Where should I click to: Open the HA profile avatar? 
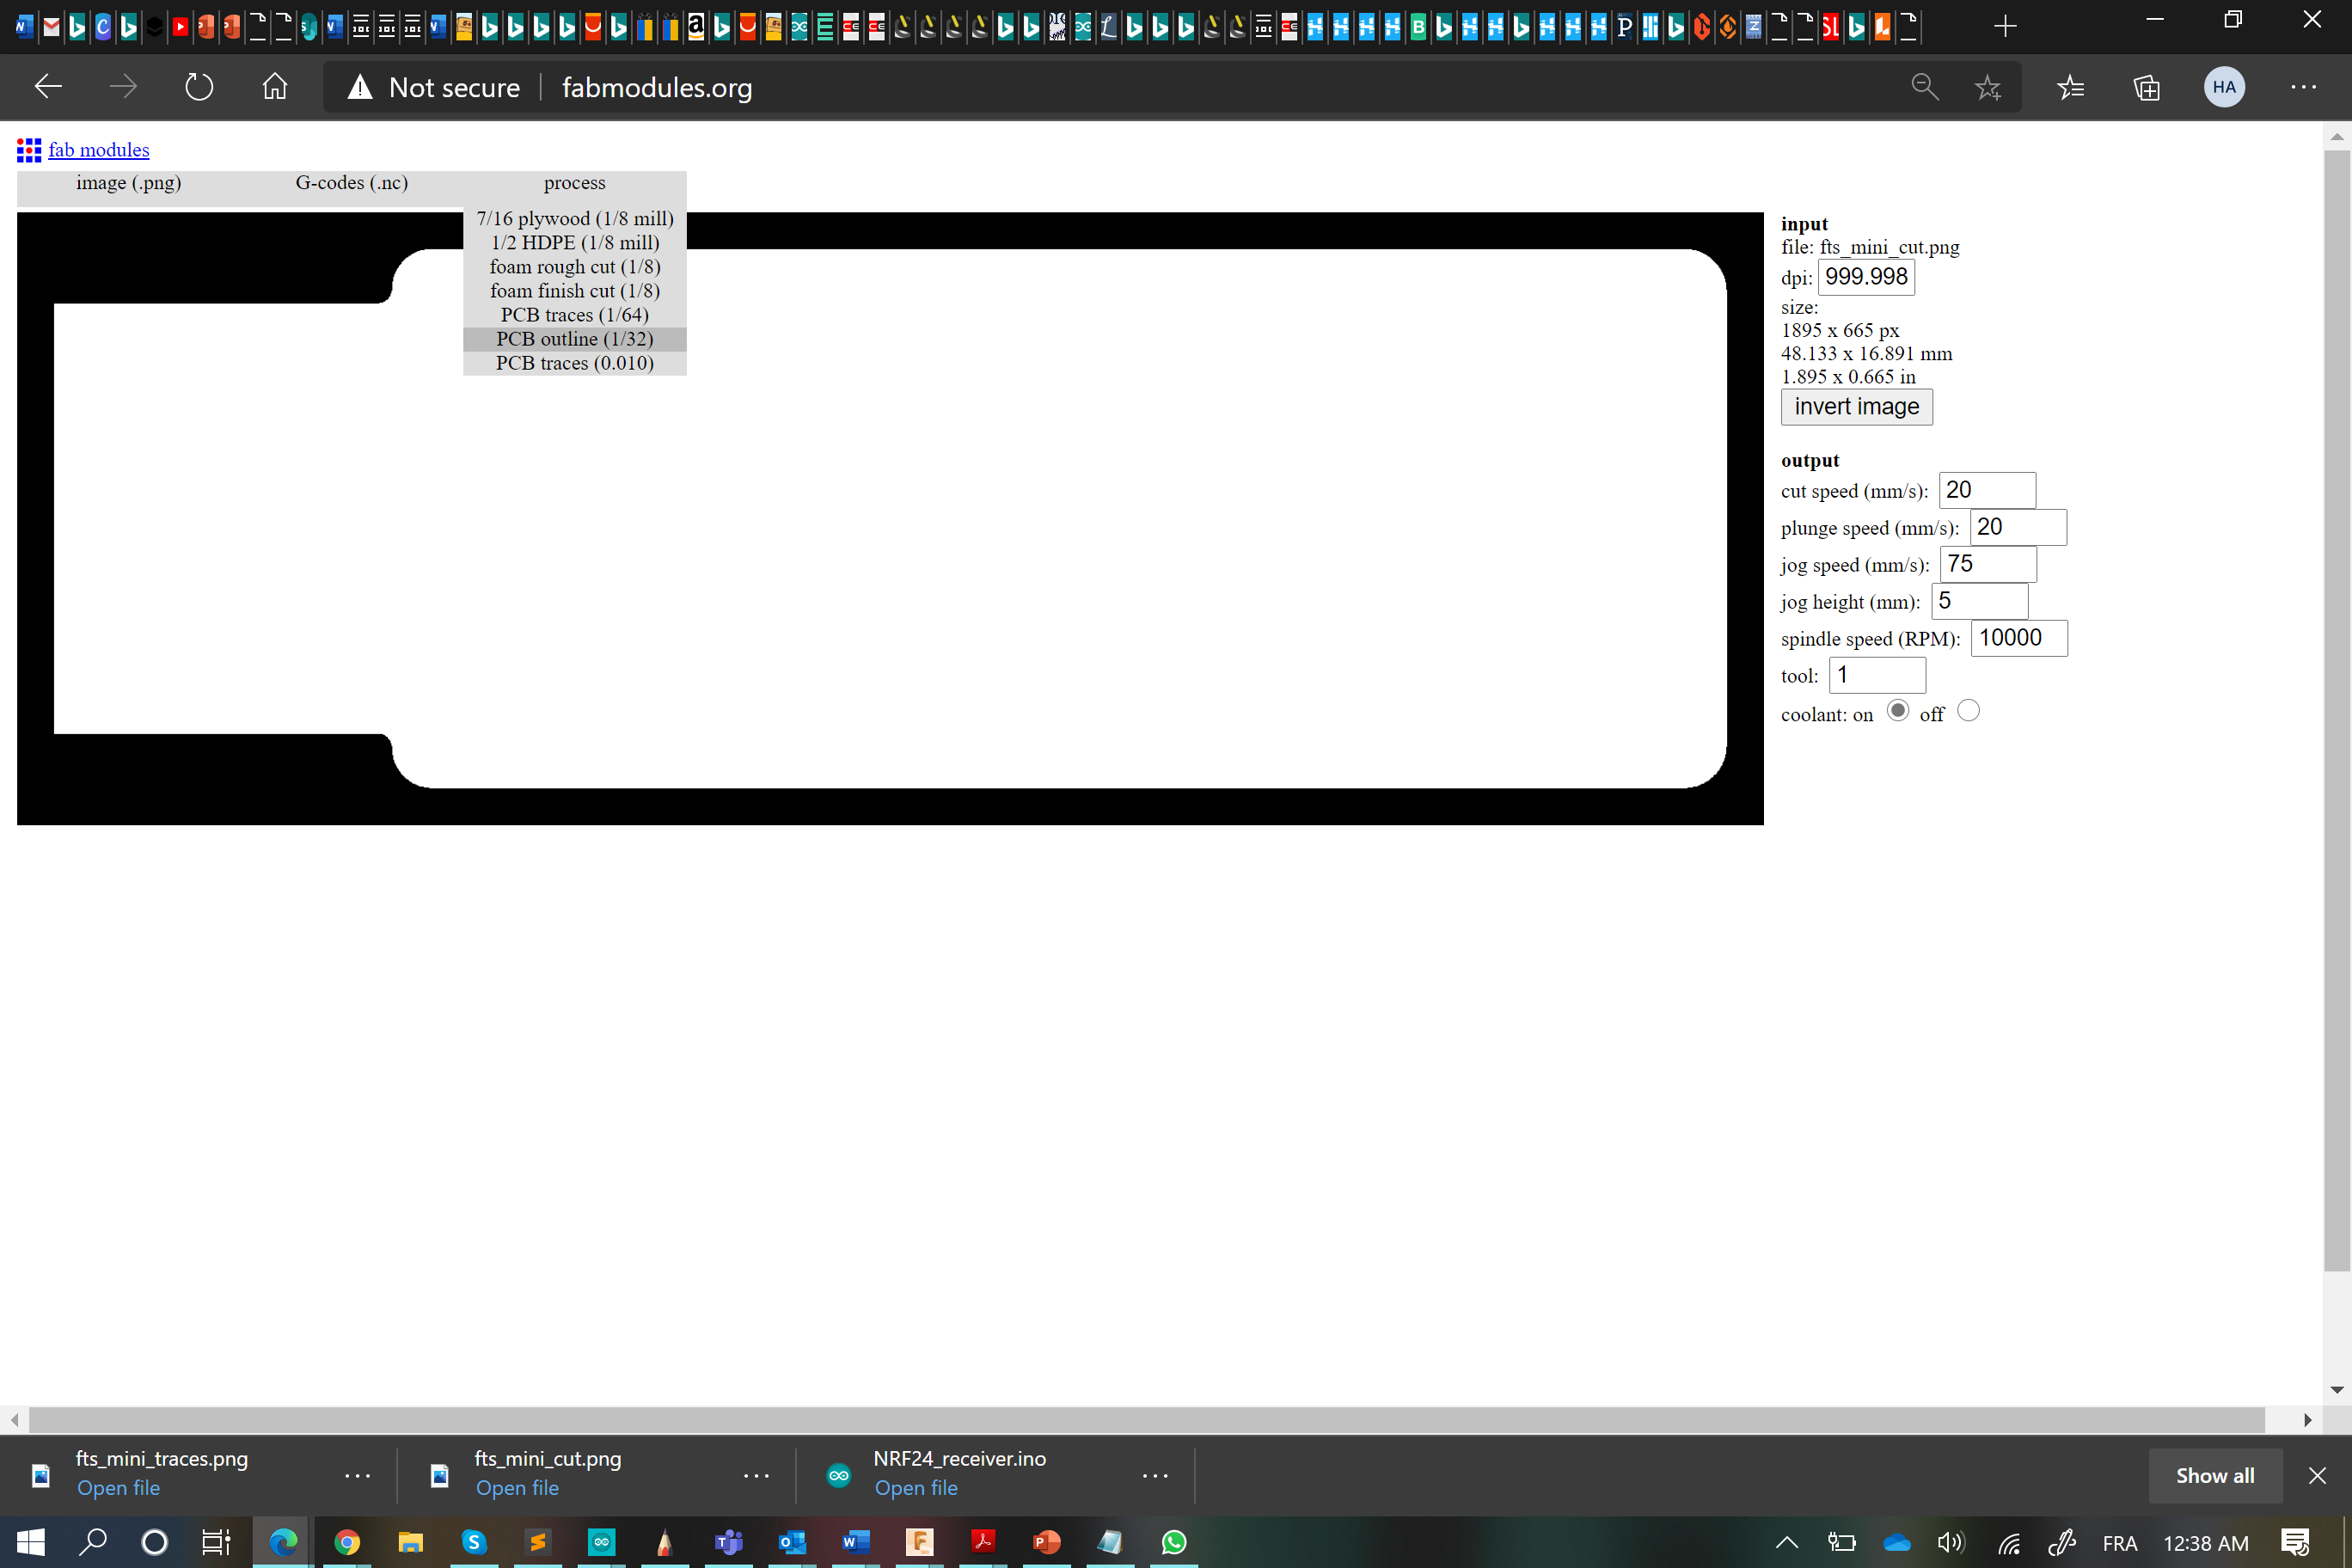click(2223, 87)
